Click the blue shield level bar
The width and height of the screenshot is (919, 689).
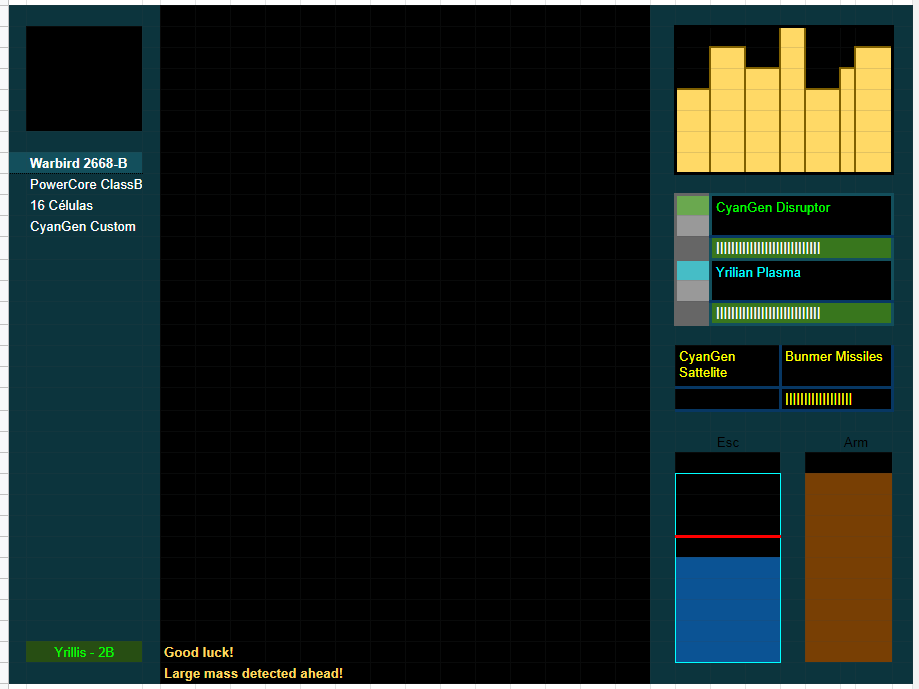tap(728, 609)
